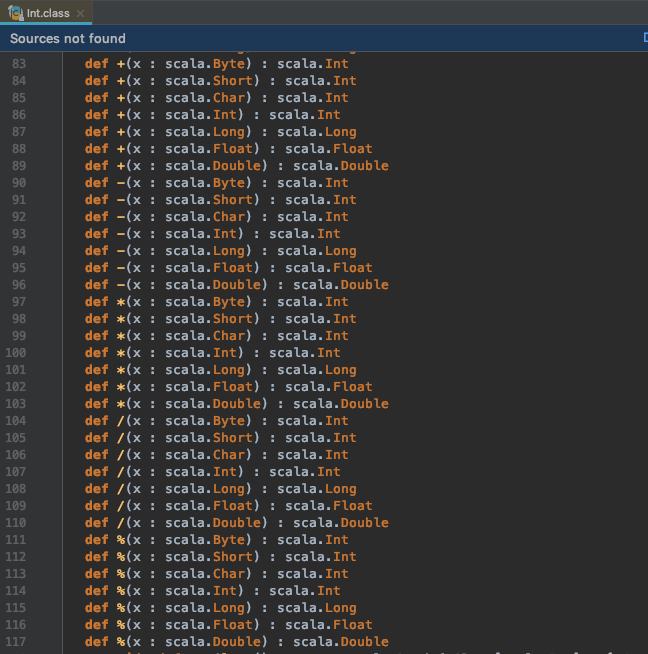Click return type 'Double' on line 110
The width and height of the screenshot is (648, 654).
pos(365,523)
